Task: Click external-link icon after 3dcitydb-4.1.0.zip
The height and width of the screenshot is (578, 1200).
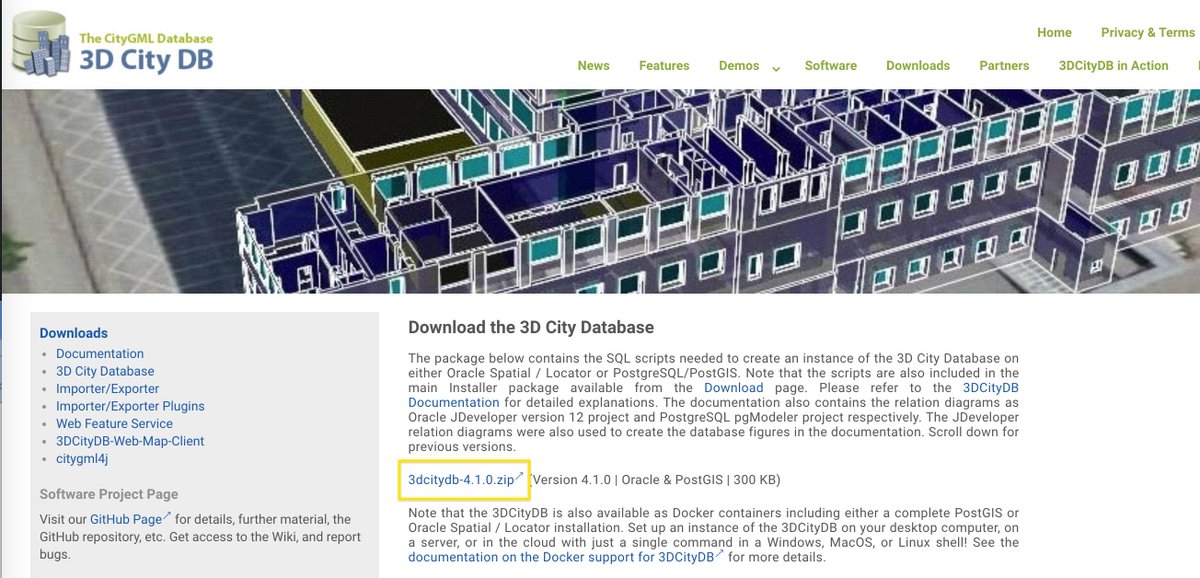Action: (x=520, y=477)
